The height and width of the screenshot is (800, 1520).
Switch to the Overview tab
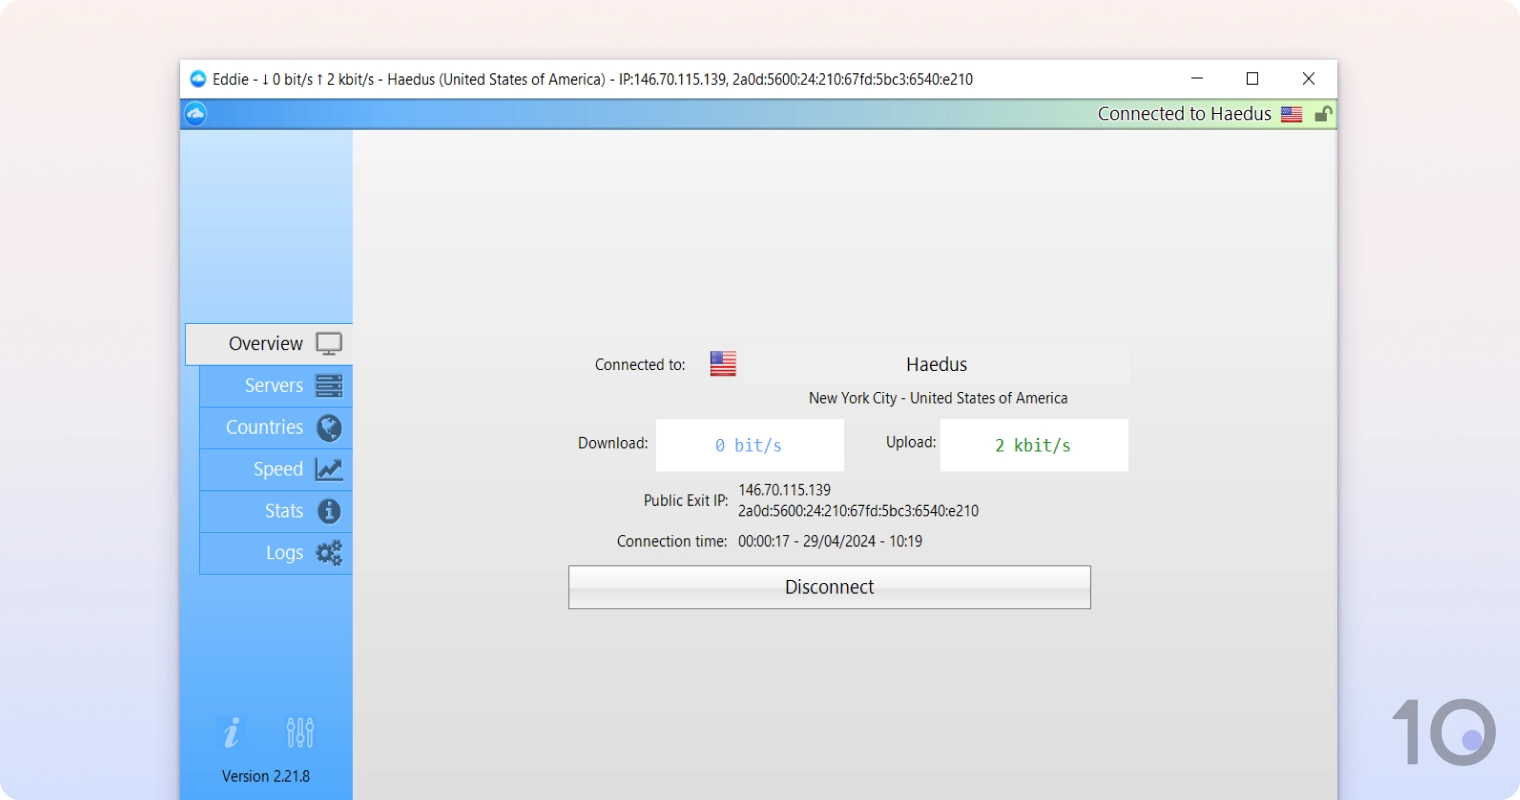click(x=268, y=344)
